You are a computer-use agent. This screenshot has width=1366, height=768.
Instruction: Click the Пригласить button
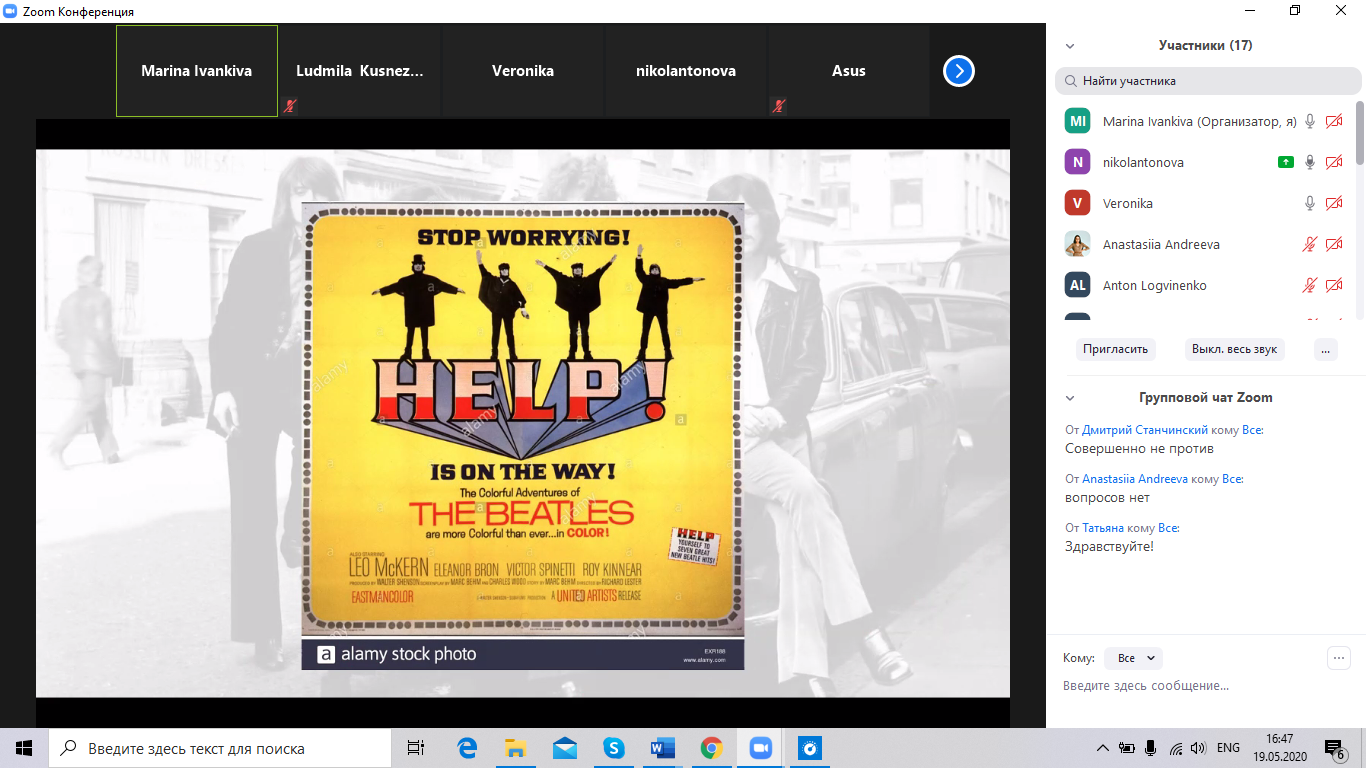click(x=1117, y=349)
